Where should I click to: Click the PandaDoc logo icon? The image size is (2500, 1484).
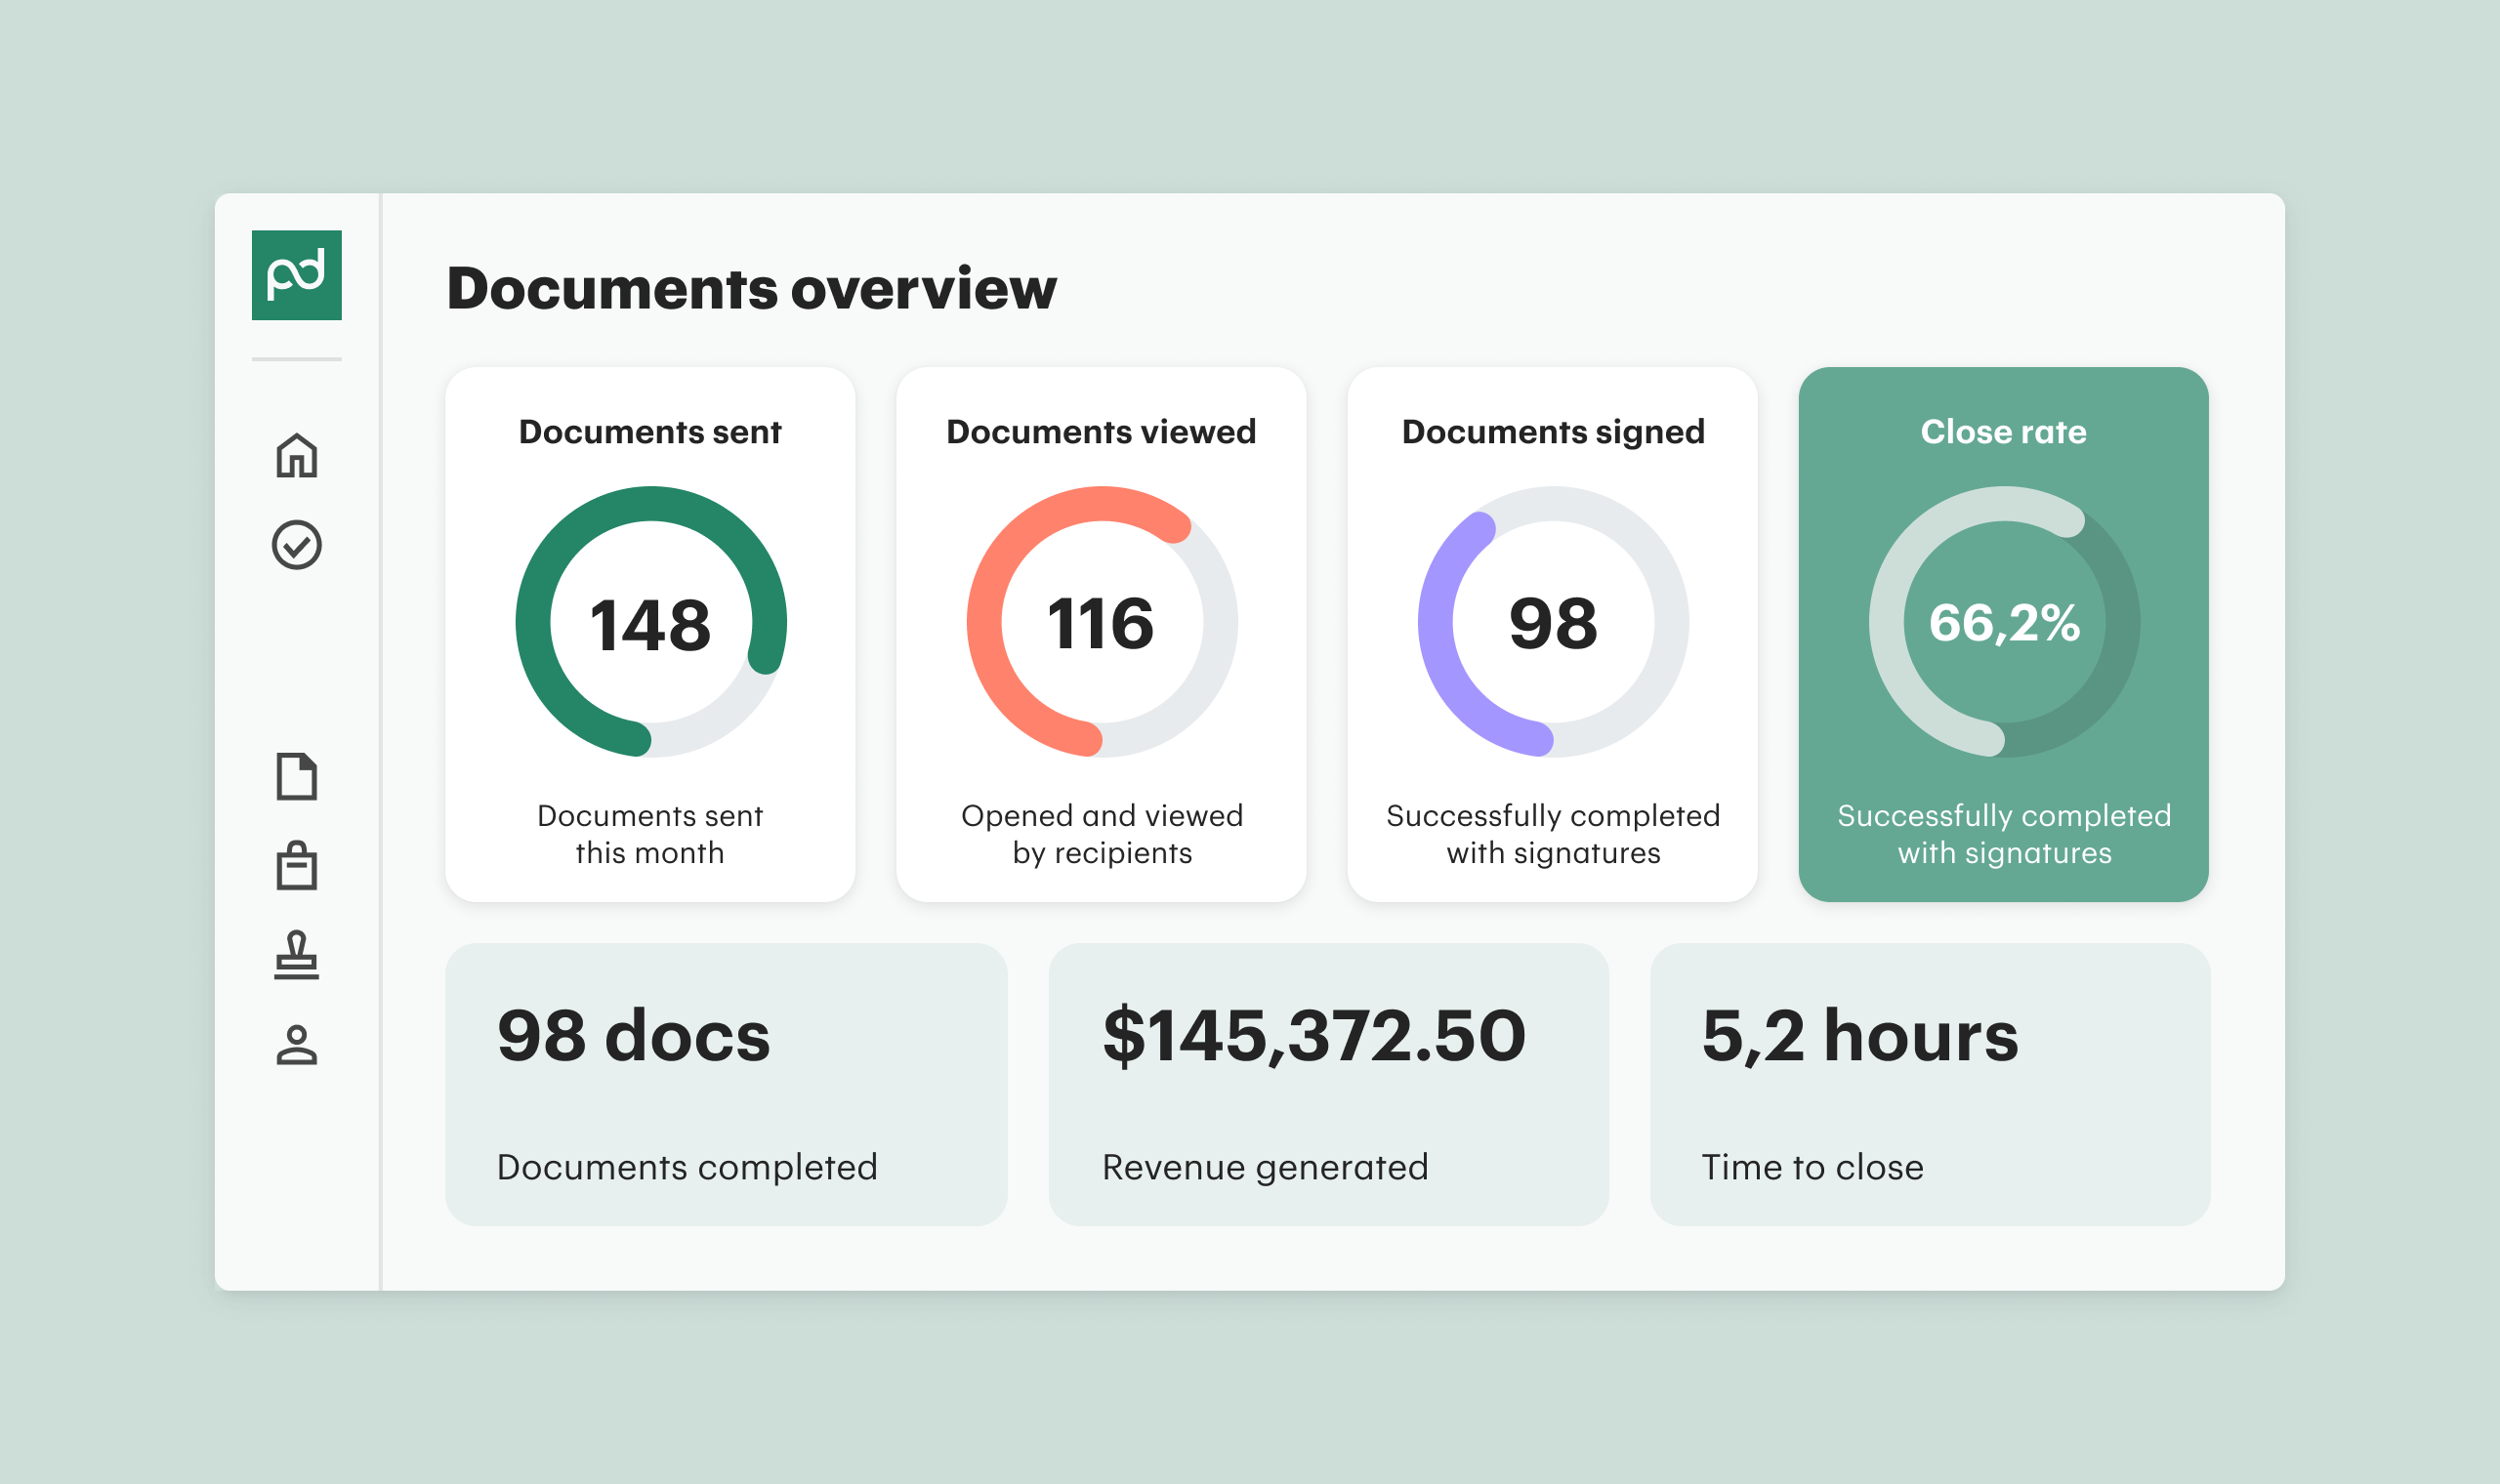click(x=296, y=275)
